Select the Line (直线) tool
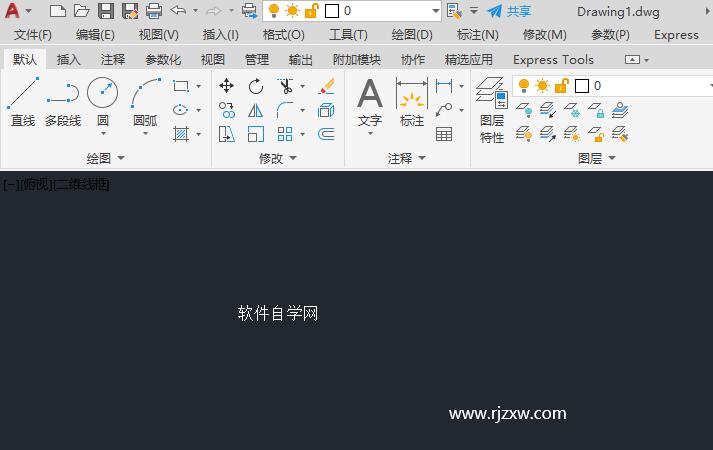The width and height of the screenshot is (713, 450). click(x=23, y=102)
